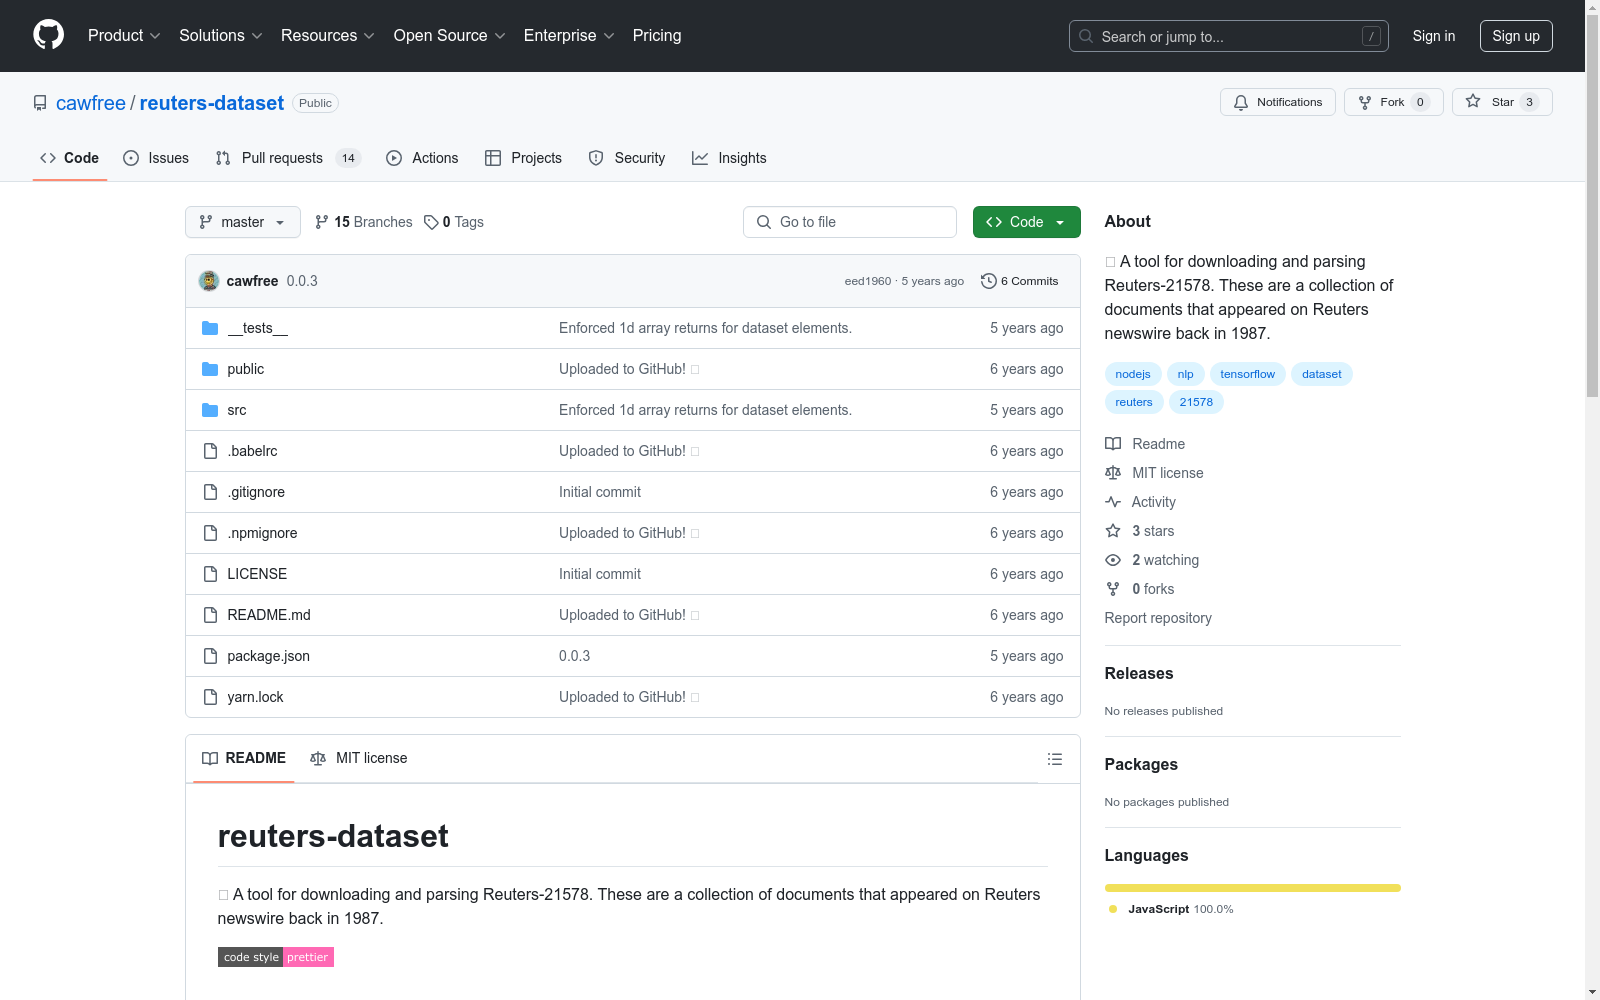Open the master branch selector
The height and width of the screenshot is (1000, 1600).
243,222
